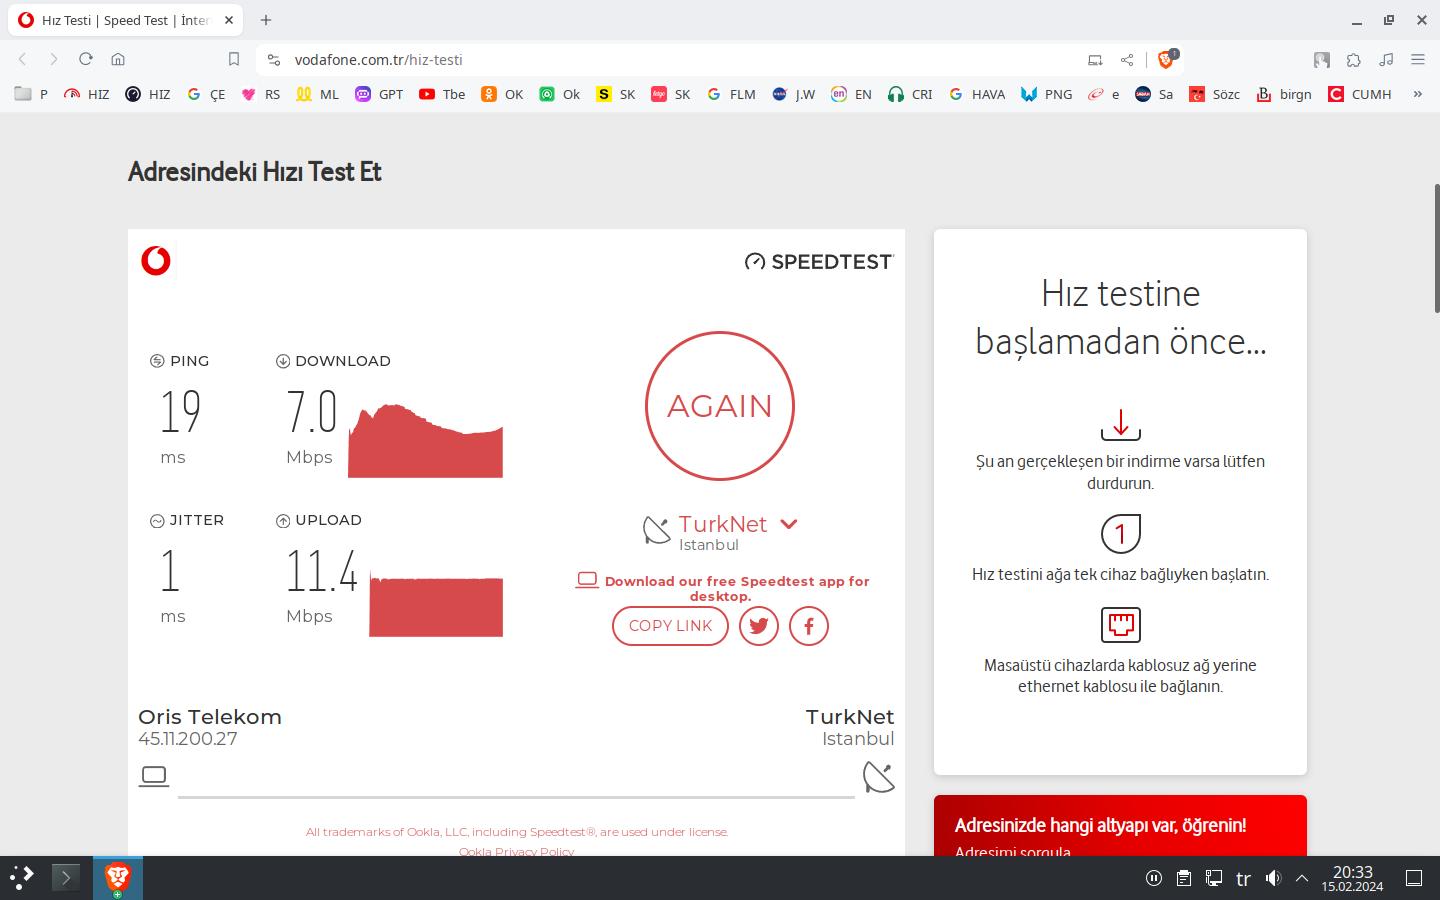Open the network connection tray icon
The image size is (1440, 900).
(x=1213, y=878)
